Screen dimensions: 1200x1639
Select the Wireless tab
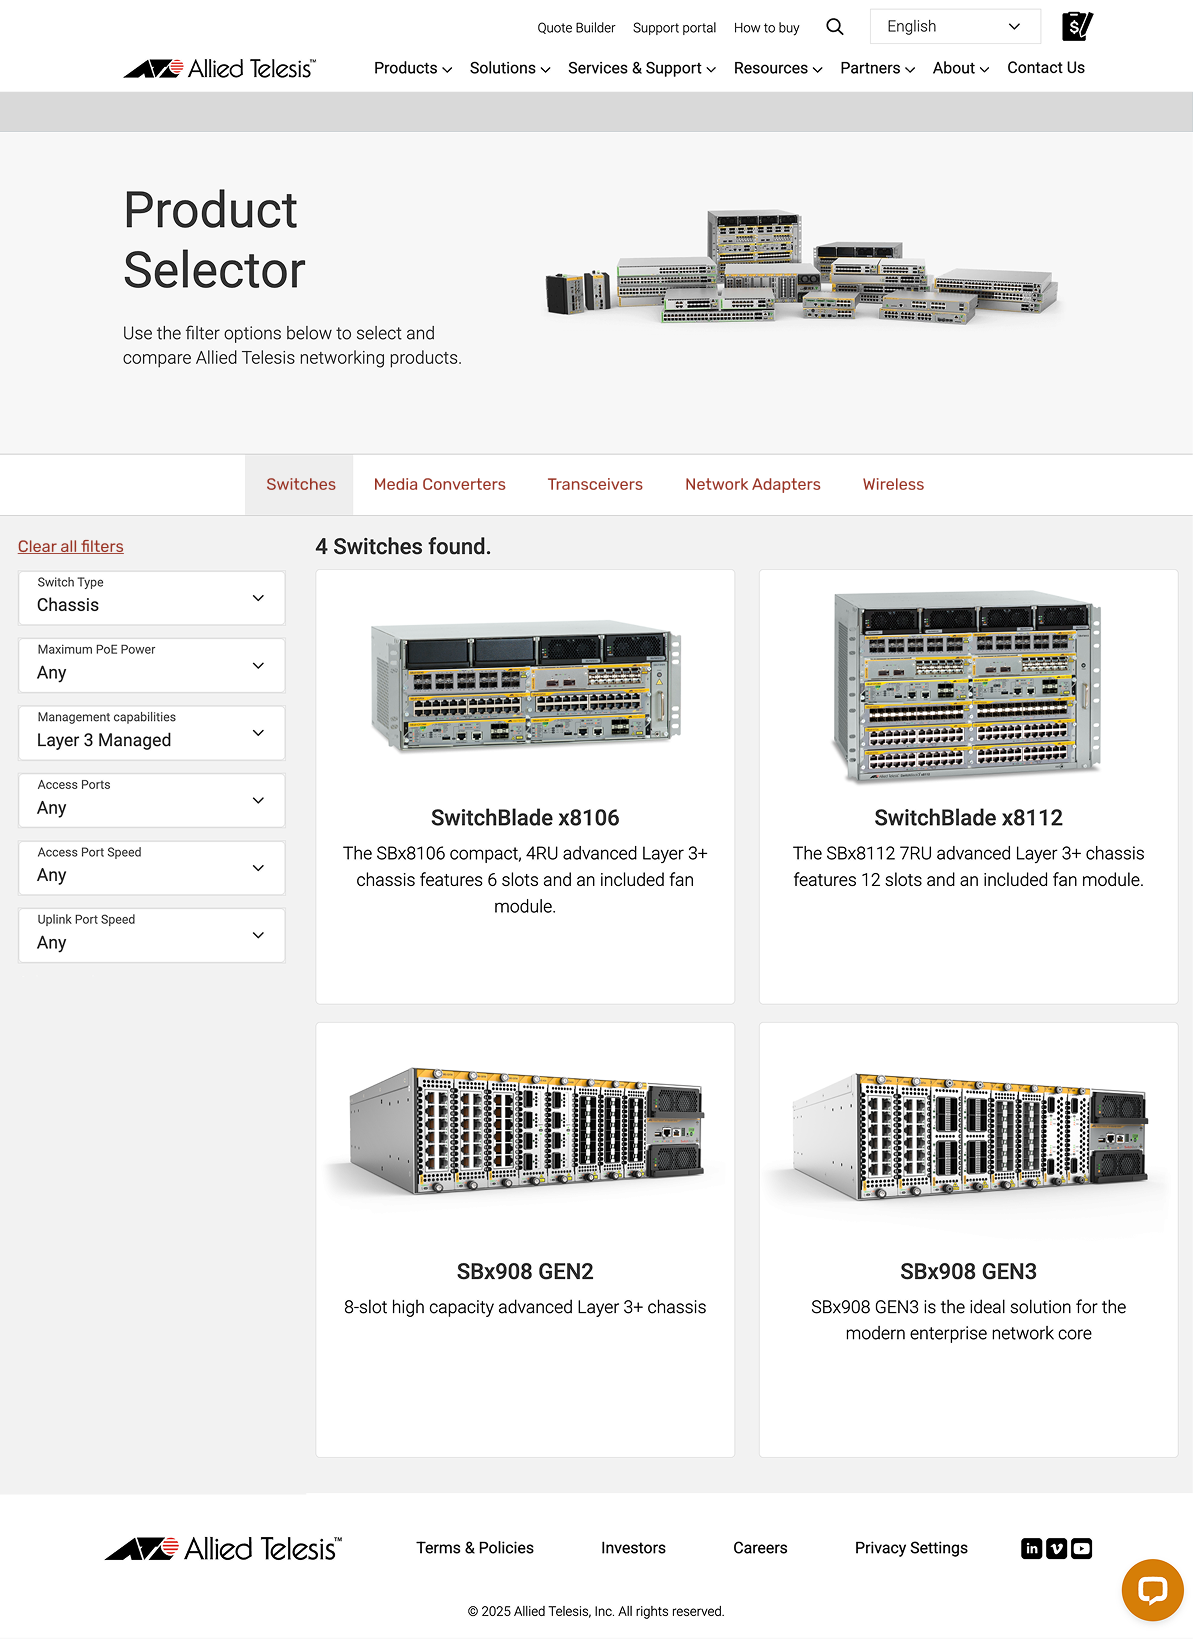(892, 485)
